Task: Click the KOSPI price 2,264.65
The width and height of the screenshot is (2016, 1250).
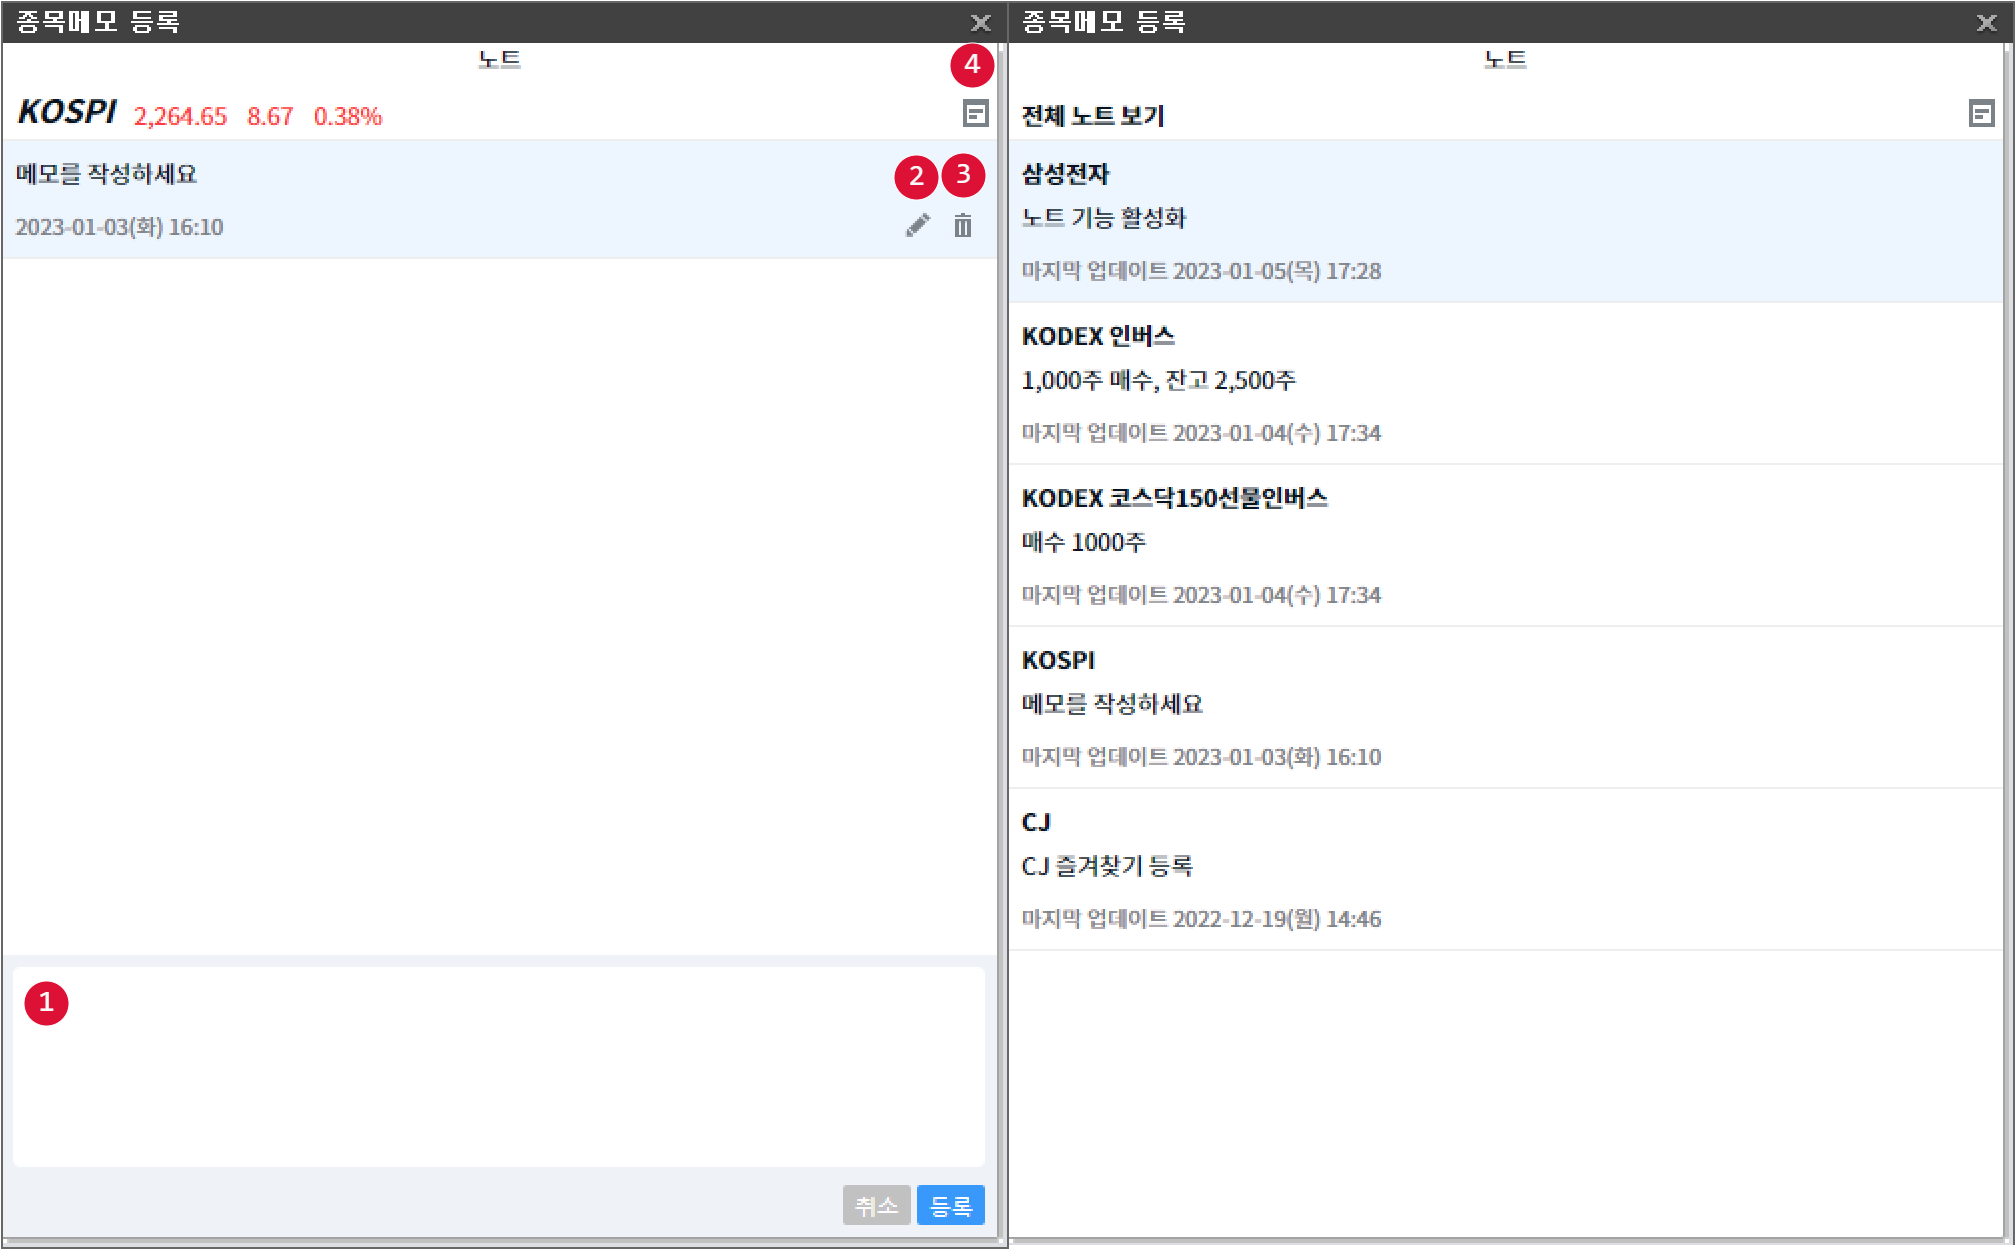Action: [x=181, y=117]
